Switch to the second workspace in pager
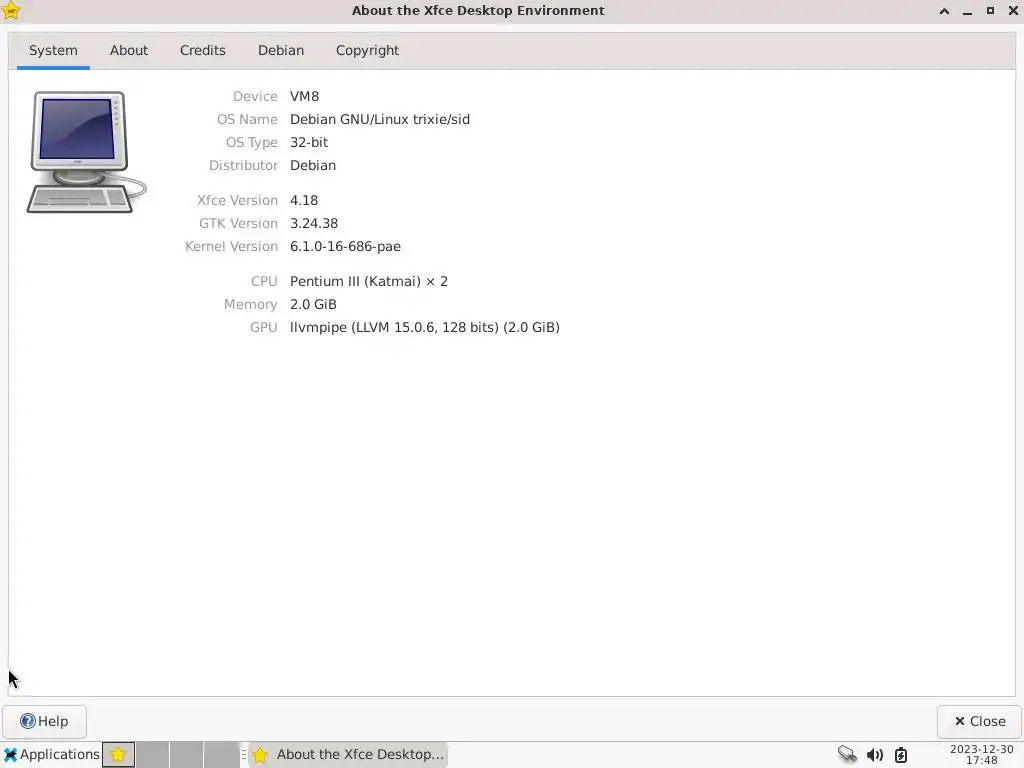Viewport: 1024px width, 768px height. [152, 754]
